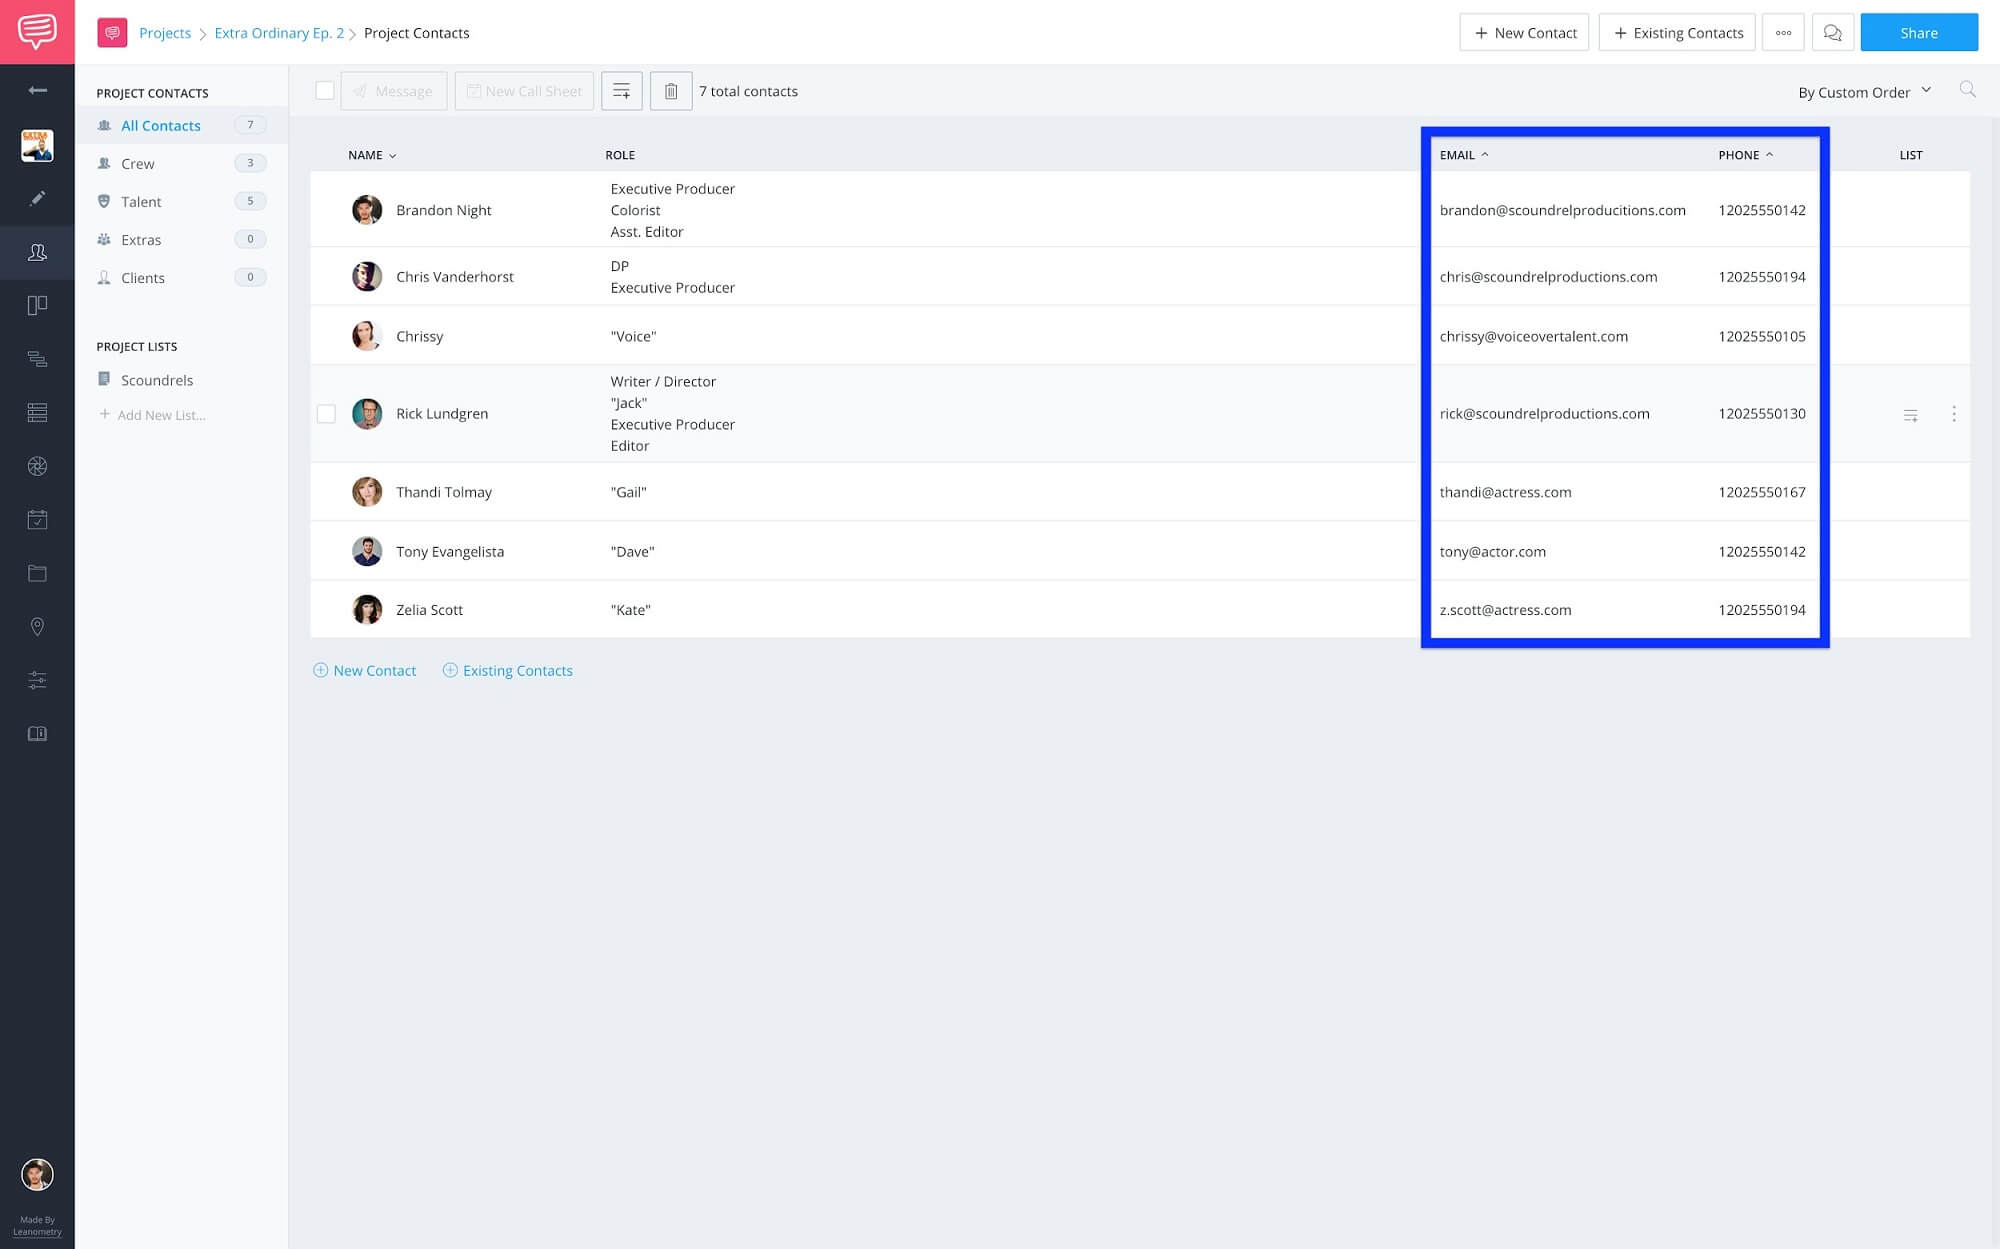
Task: Click the name Chrissy
Action: point(420,336)
